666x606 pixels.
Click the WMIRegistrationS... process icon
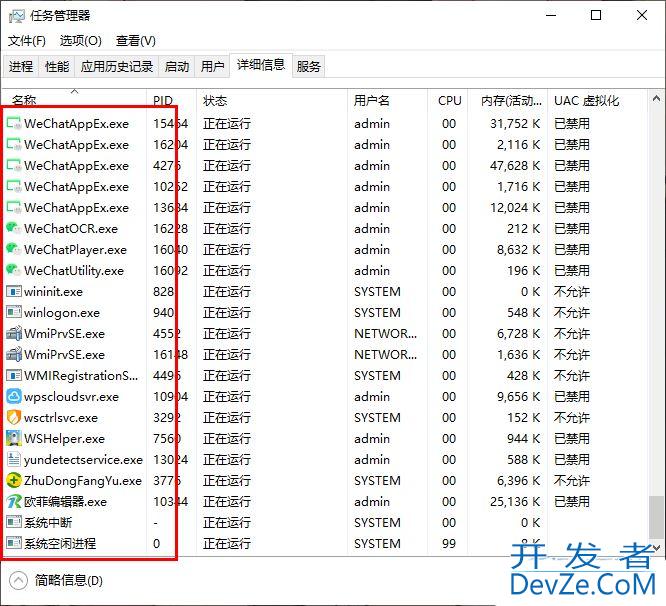pyautogui.click(x=14, y=375)
